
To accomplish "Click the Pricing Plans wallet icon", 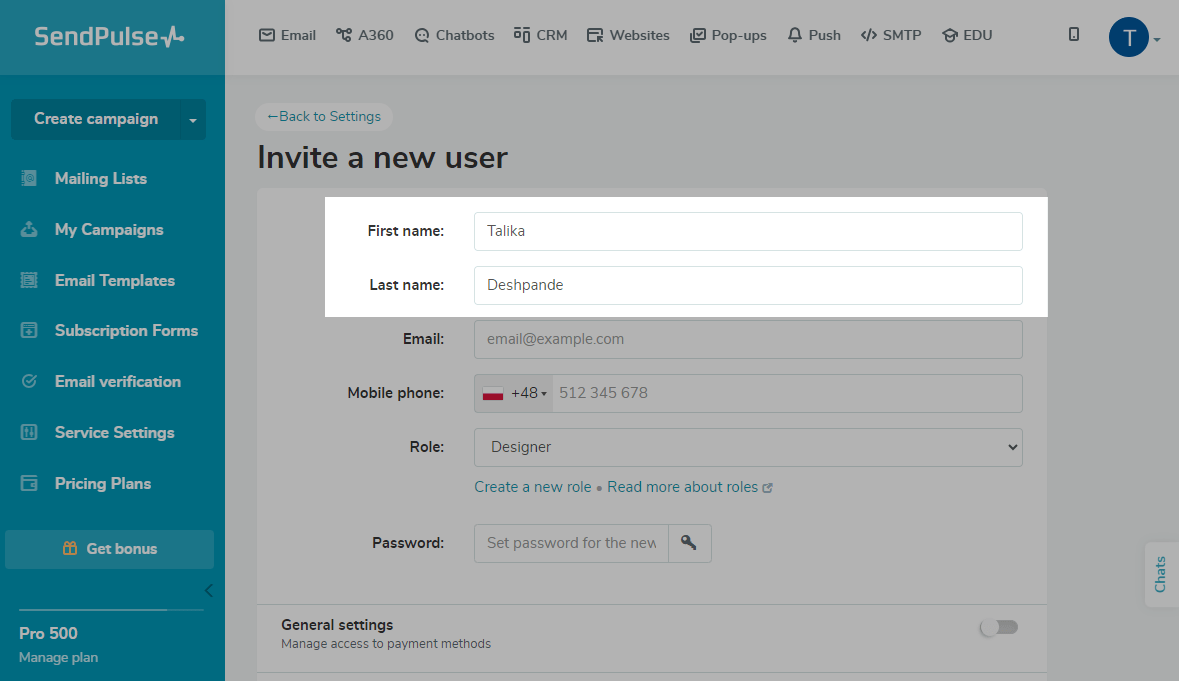I will tap(29, 484).
